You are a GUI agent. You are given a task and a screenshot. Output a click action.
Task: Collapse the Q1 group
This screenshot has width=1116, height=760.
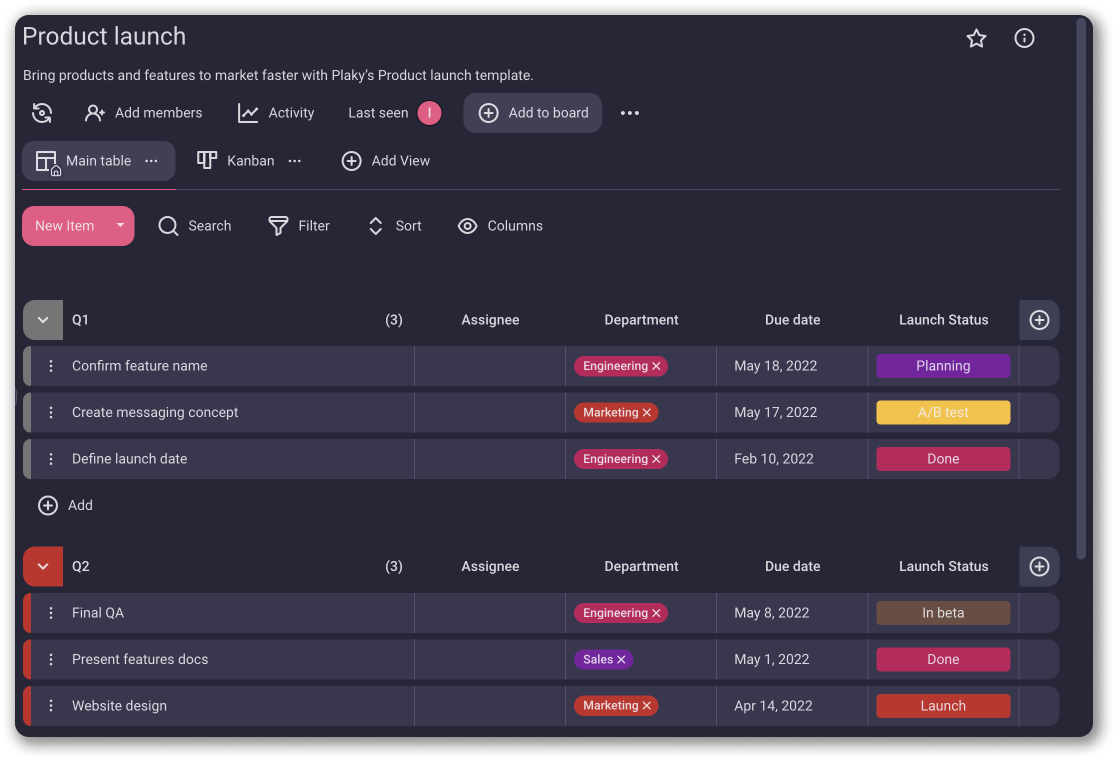42,320
